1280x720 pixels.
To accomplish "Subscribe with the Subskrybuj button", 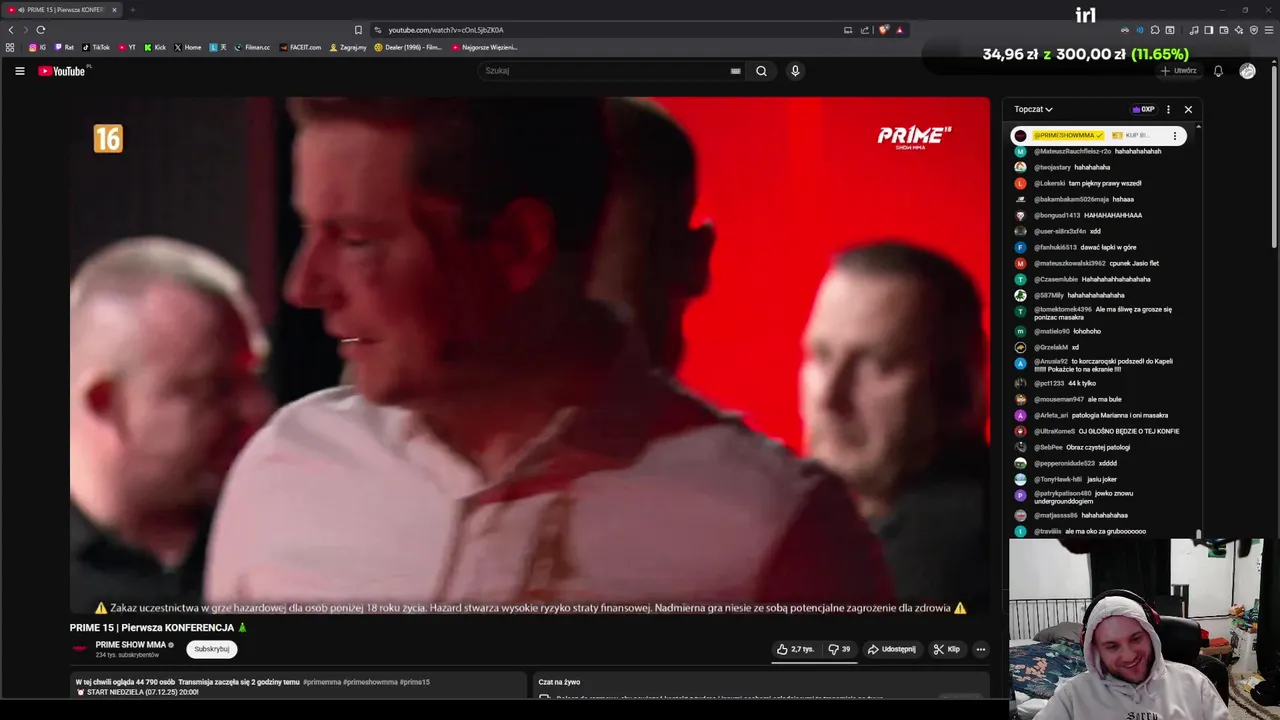I will [212, 649].
